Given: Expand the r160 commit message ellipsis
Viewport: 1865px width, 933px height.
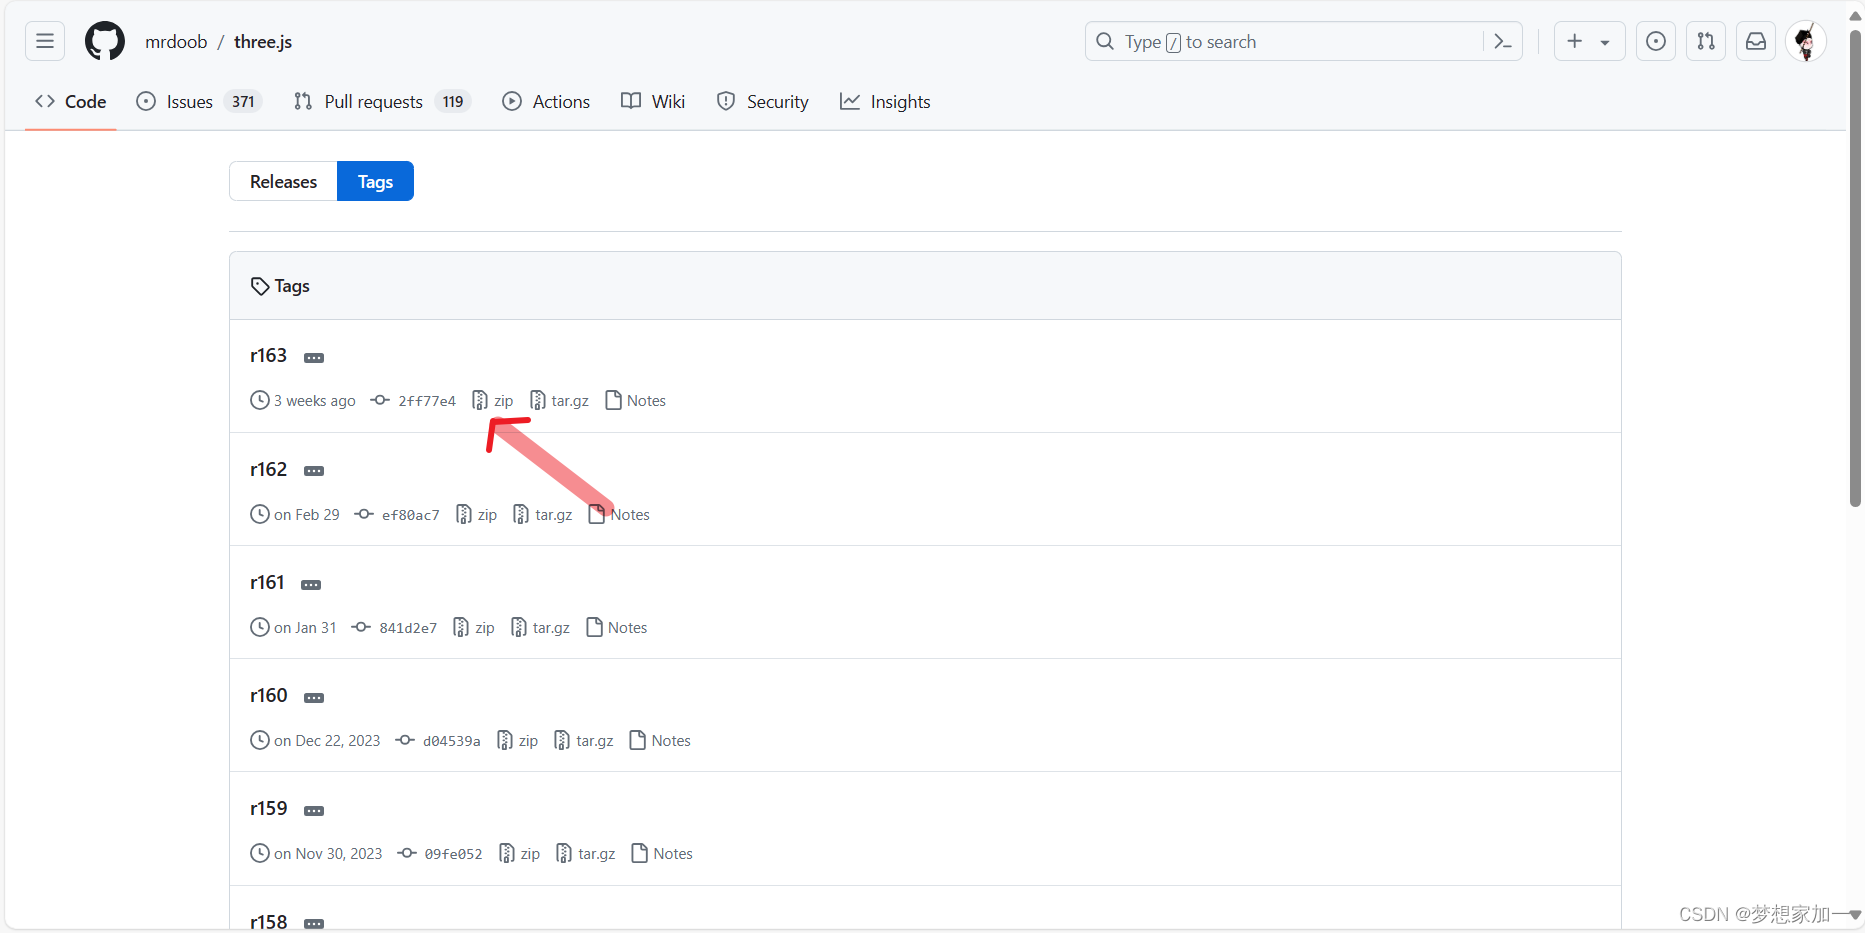Looking at the screenshot, I should pyautogui.click(x=314, y=698).
